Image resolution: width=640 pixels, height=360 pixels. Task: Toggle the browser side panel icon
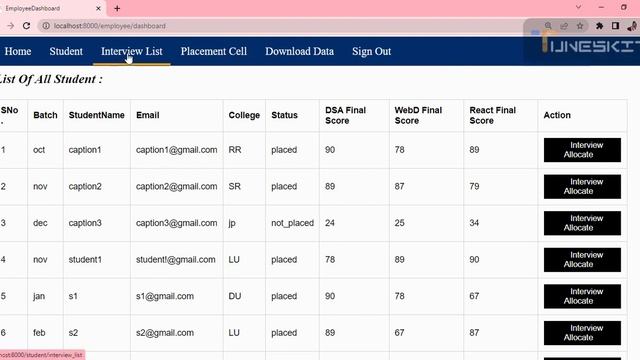pos(615,26)
